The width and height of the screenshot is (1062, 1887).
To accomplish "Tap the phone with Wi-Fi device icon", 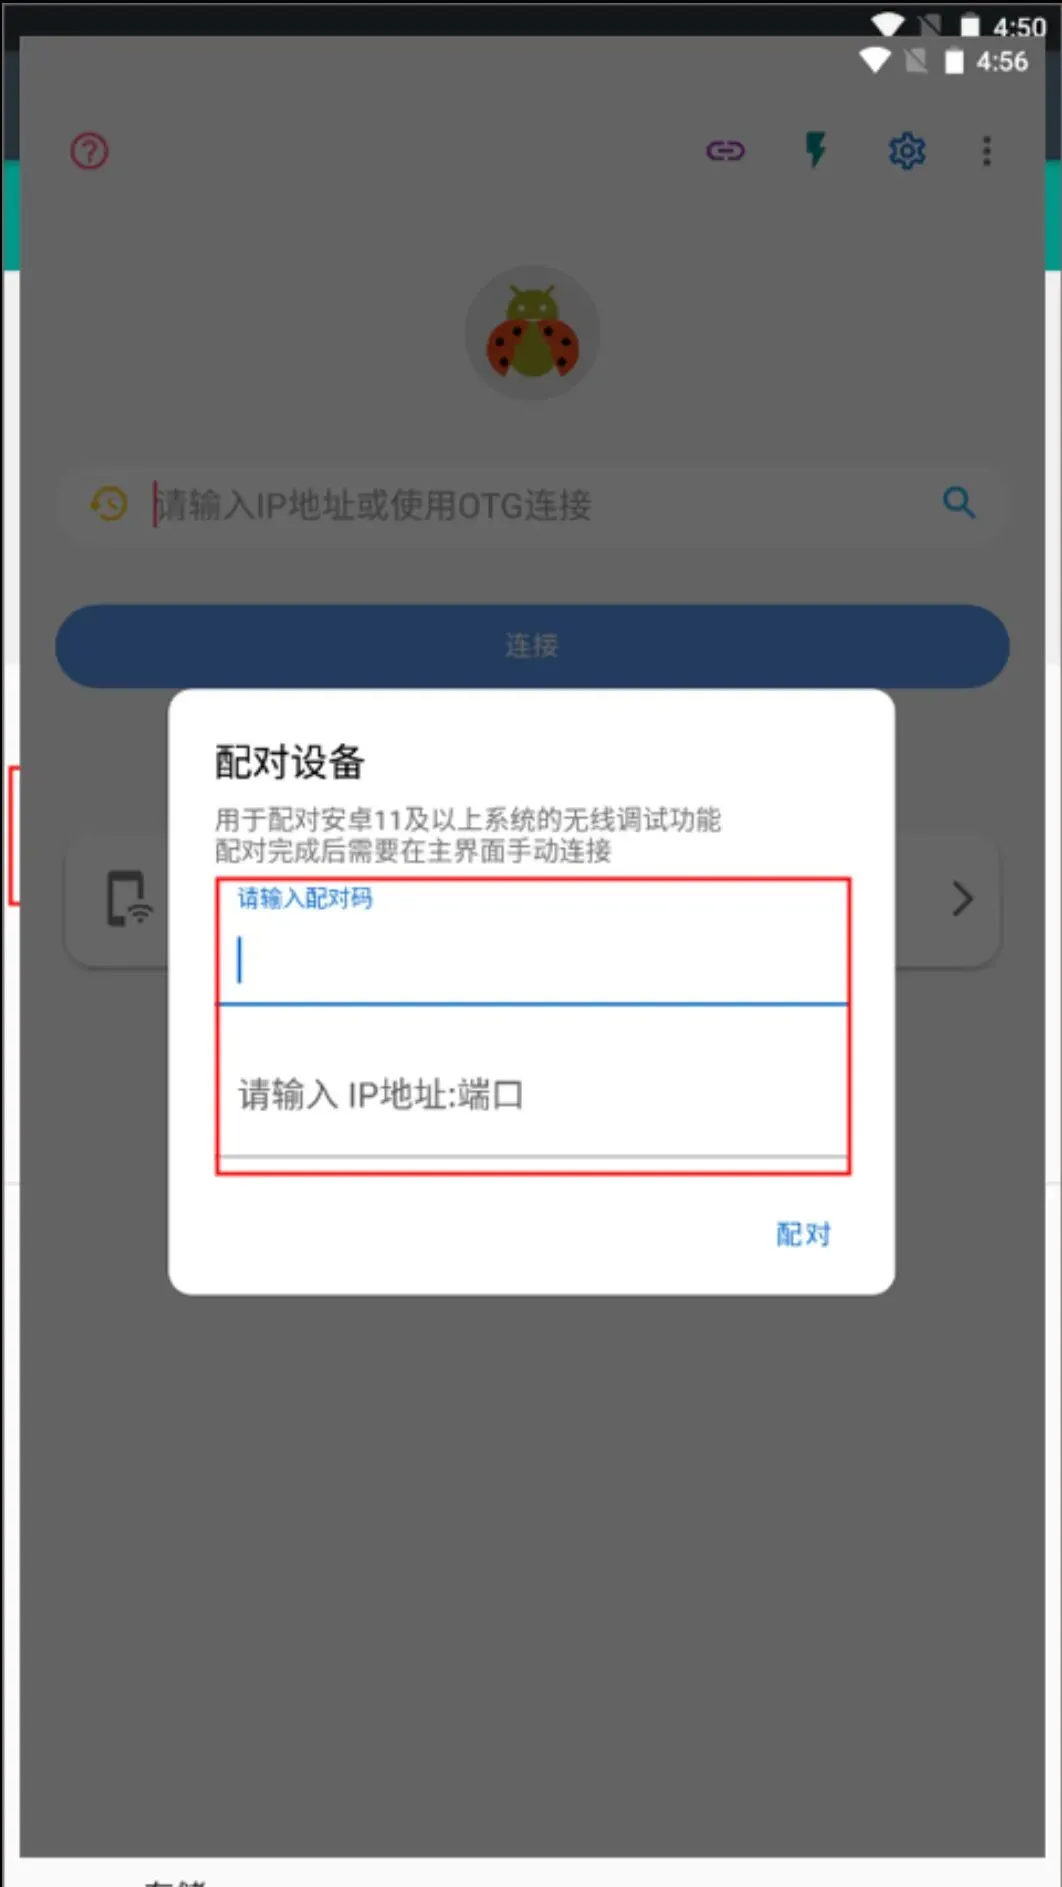I will (x=129, y=898).
